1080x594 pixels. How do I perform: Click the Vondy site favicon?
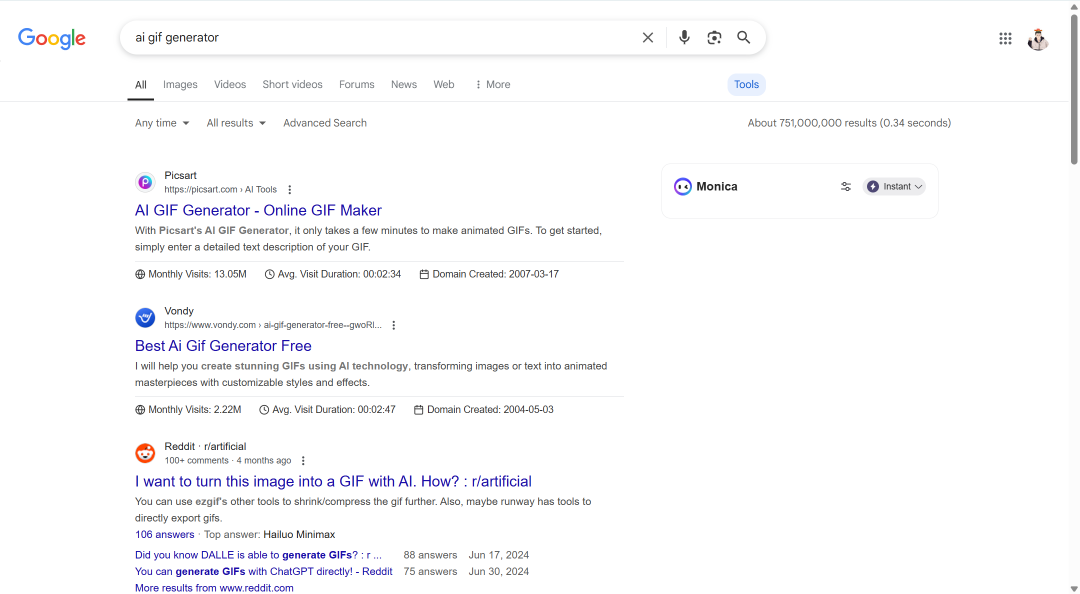145,318
